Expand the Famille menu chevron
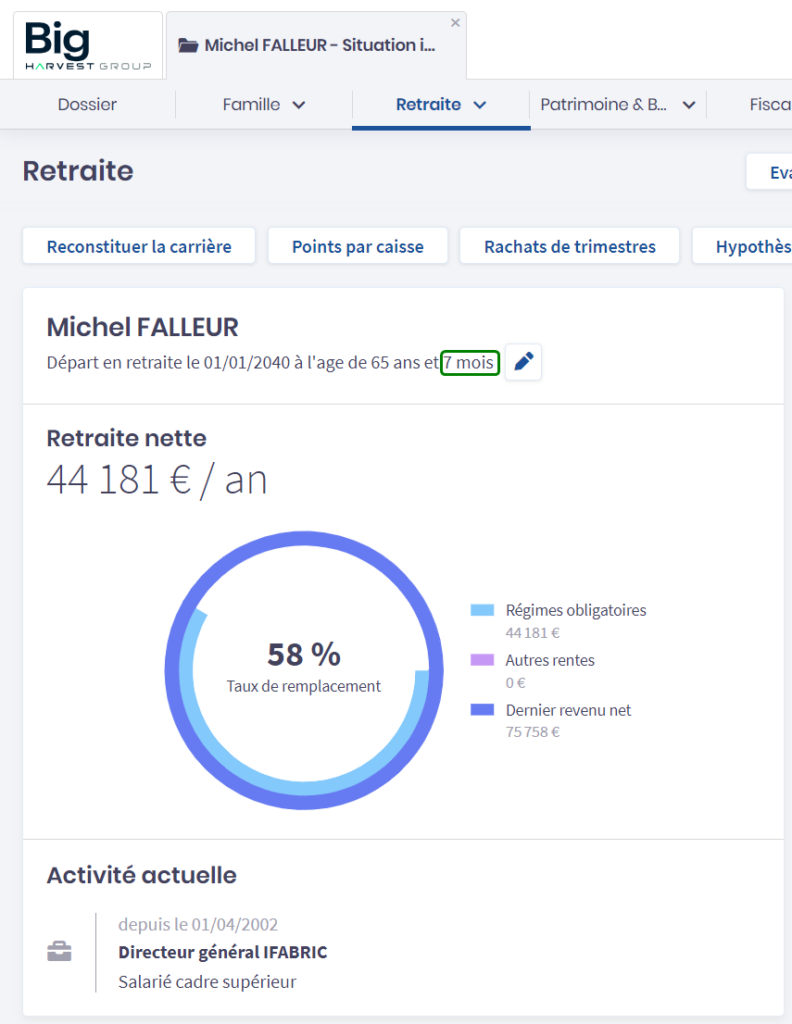The height and width of the screenshot is (1024, 792). [x=298, y=105]
